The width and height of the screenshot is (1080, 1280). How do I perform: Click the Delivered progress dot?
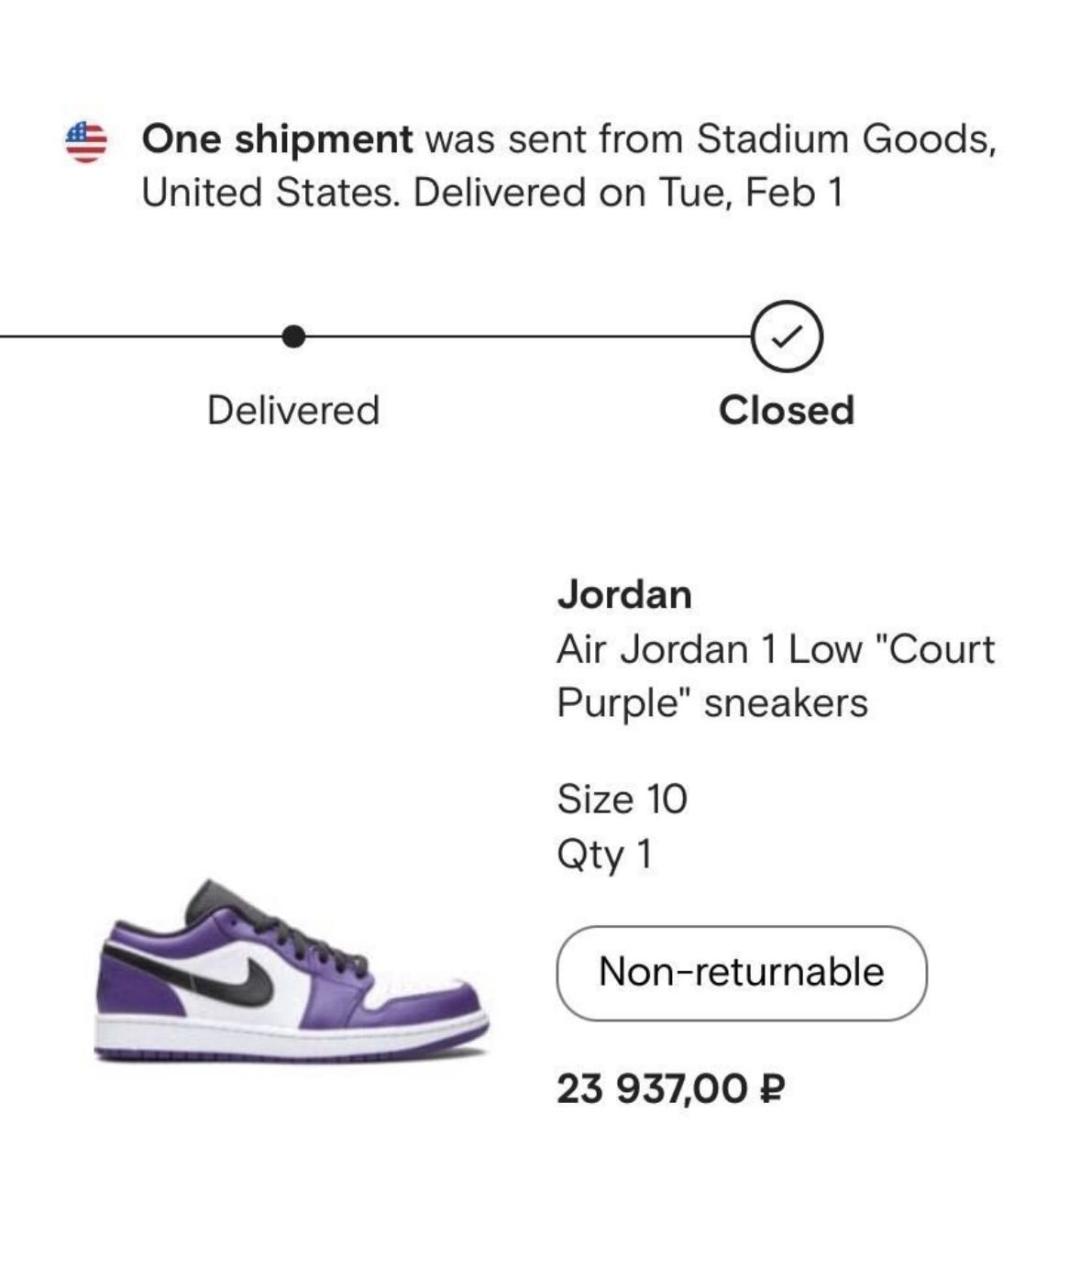pyautogui.click(x=293, y=337)
